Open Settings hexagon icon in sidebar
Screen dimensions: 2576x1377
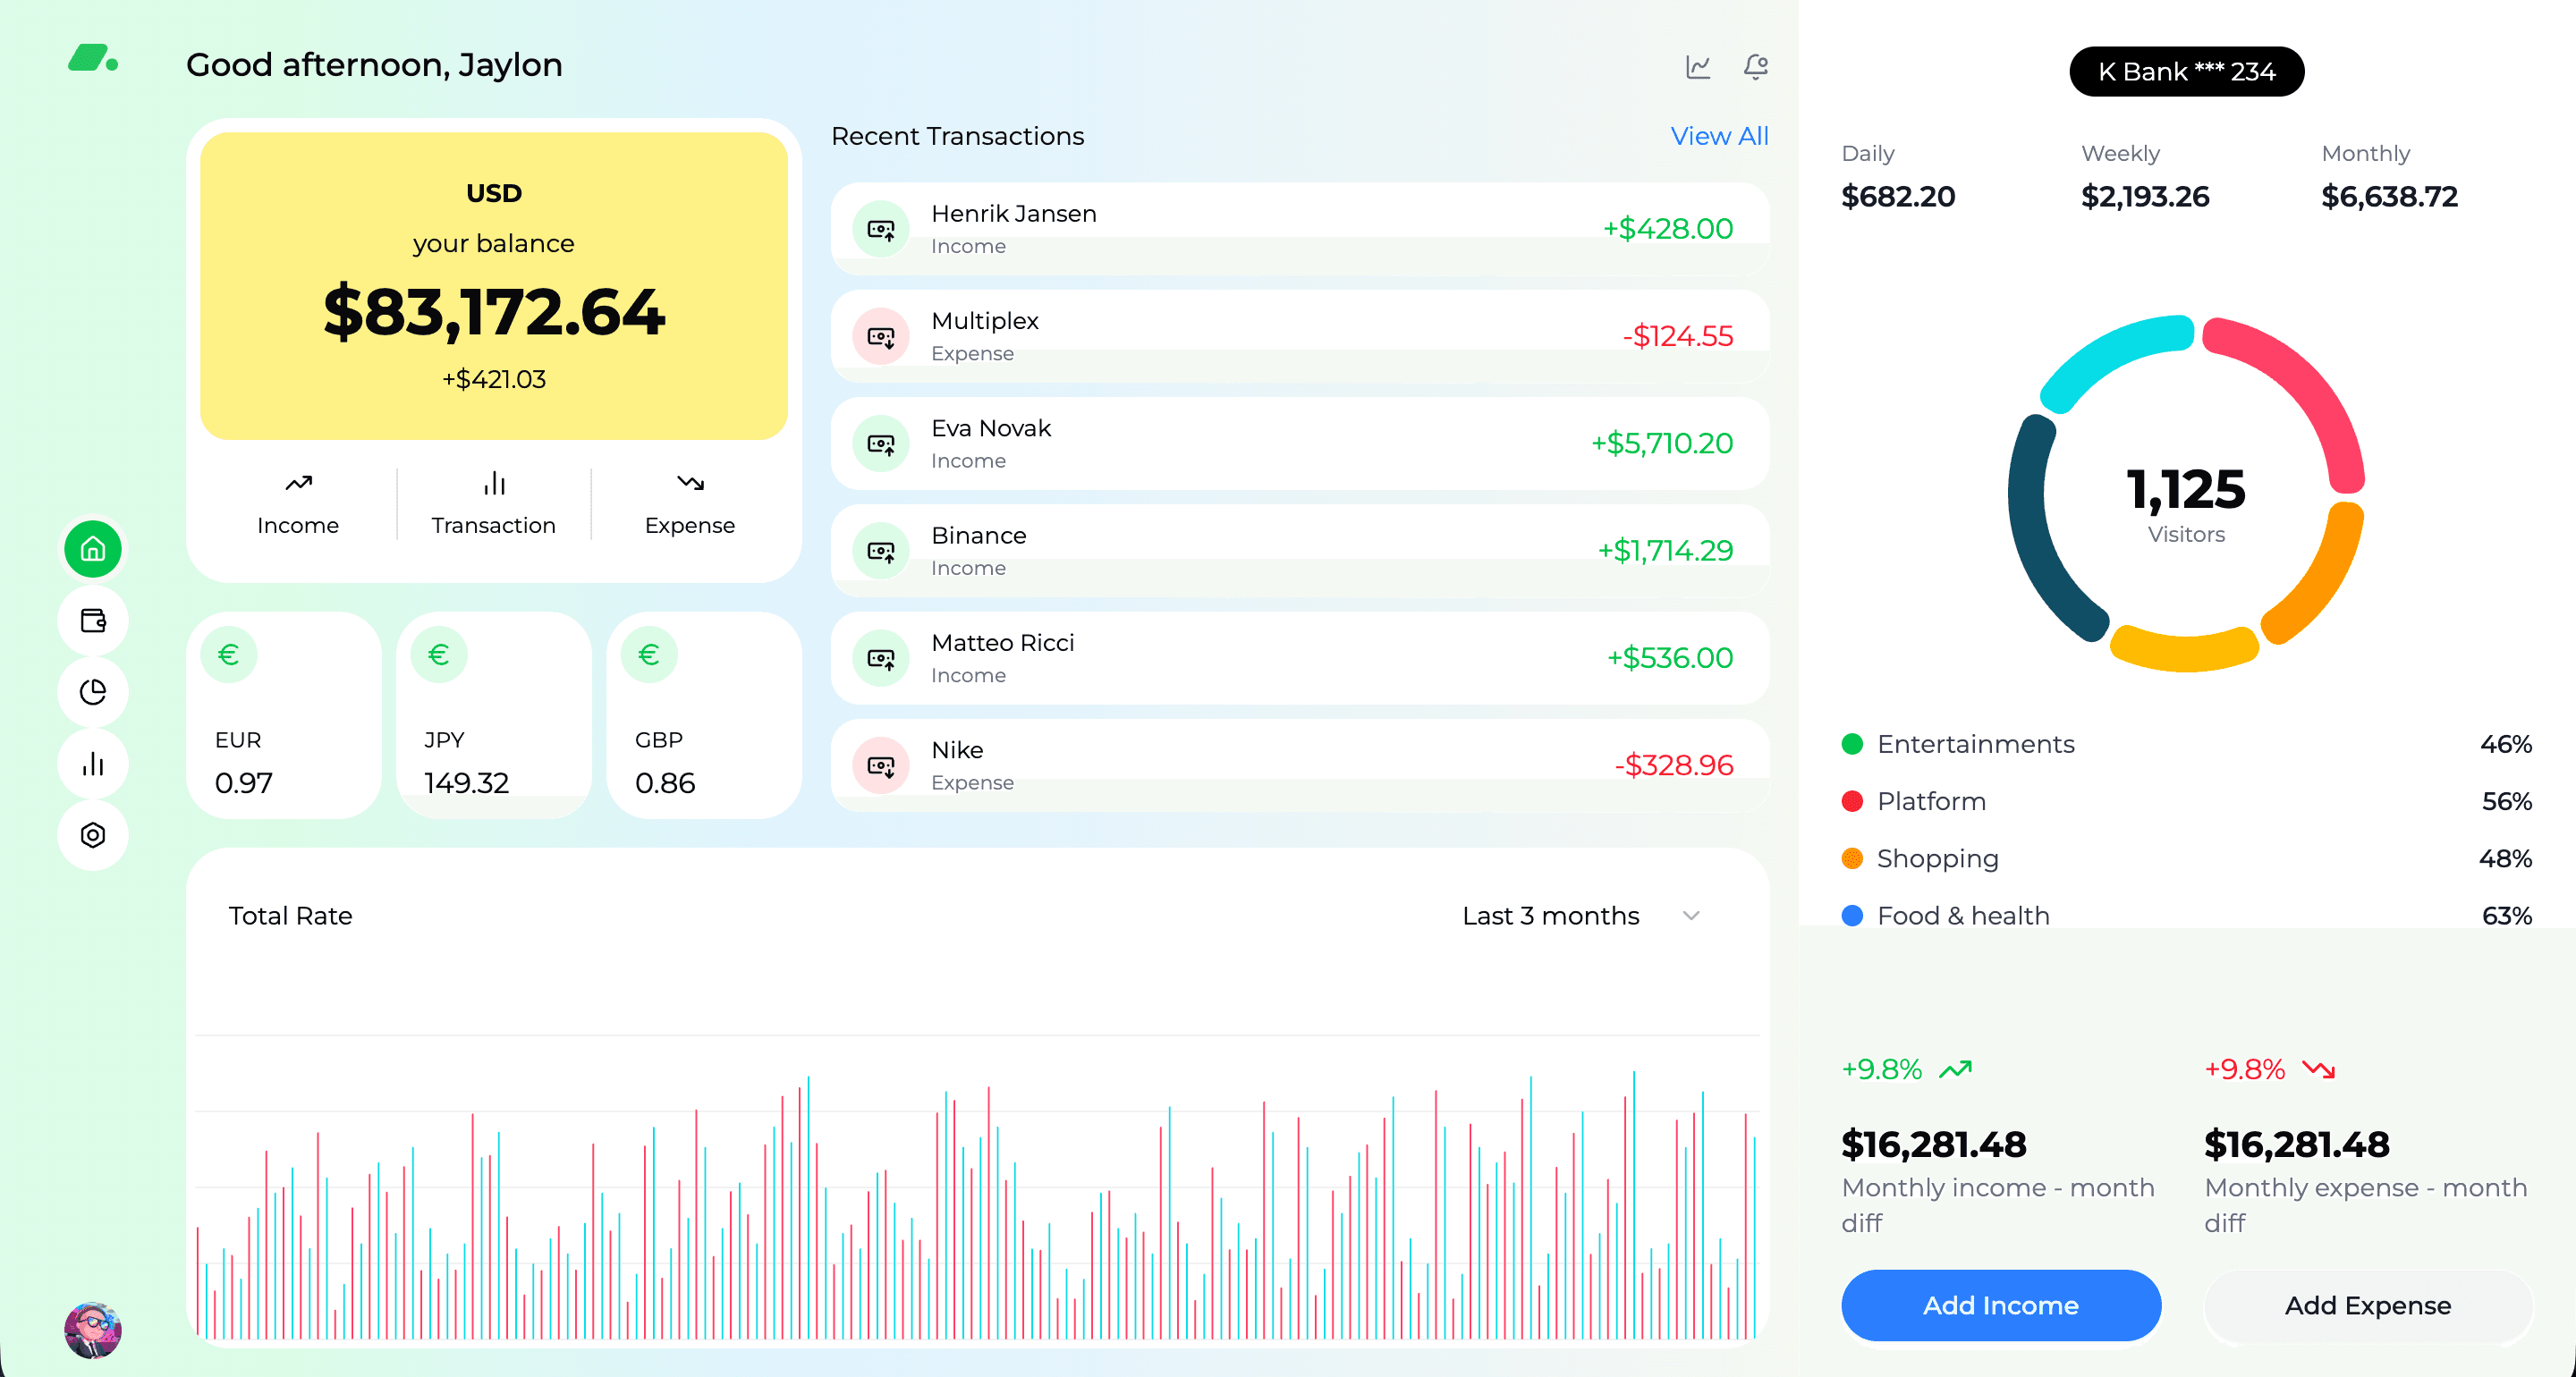pos(93,835)
